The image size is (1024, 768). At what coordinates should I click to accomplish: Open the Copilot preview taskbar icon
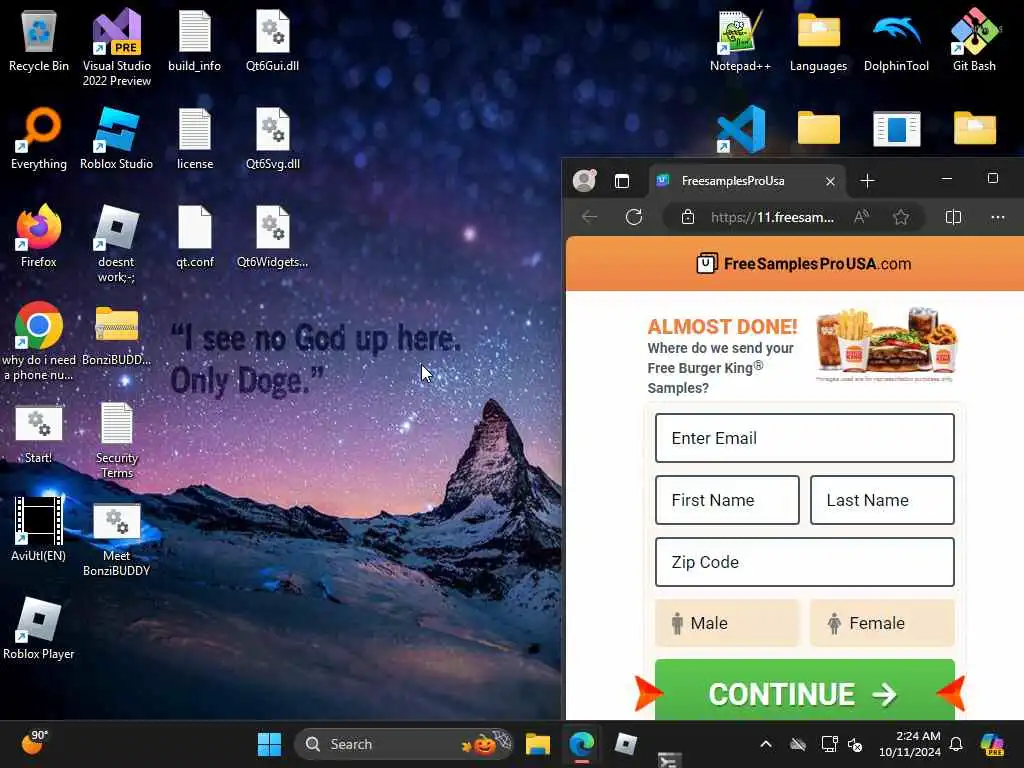(x=992, y=744)
